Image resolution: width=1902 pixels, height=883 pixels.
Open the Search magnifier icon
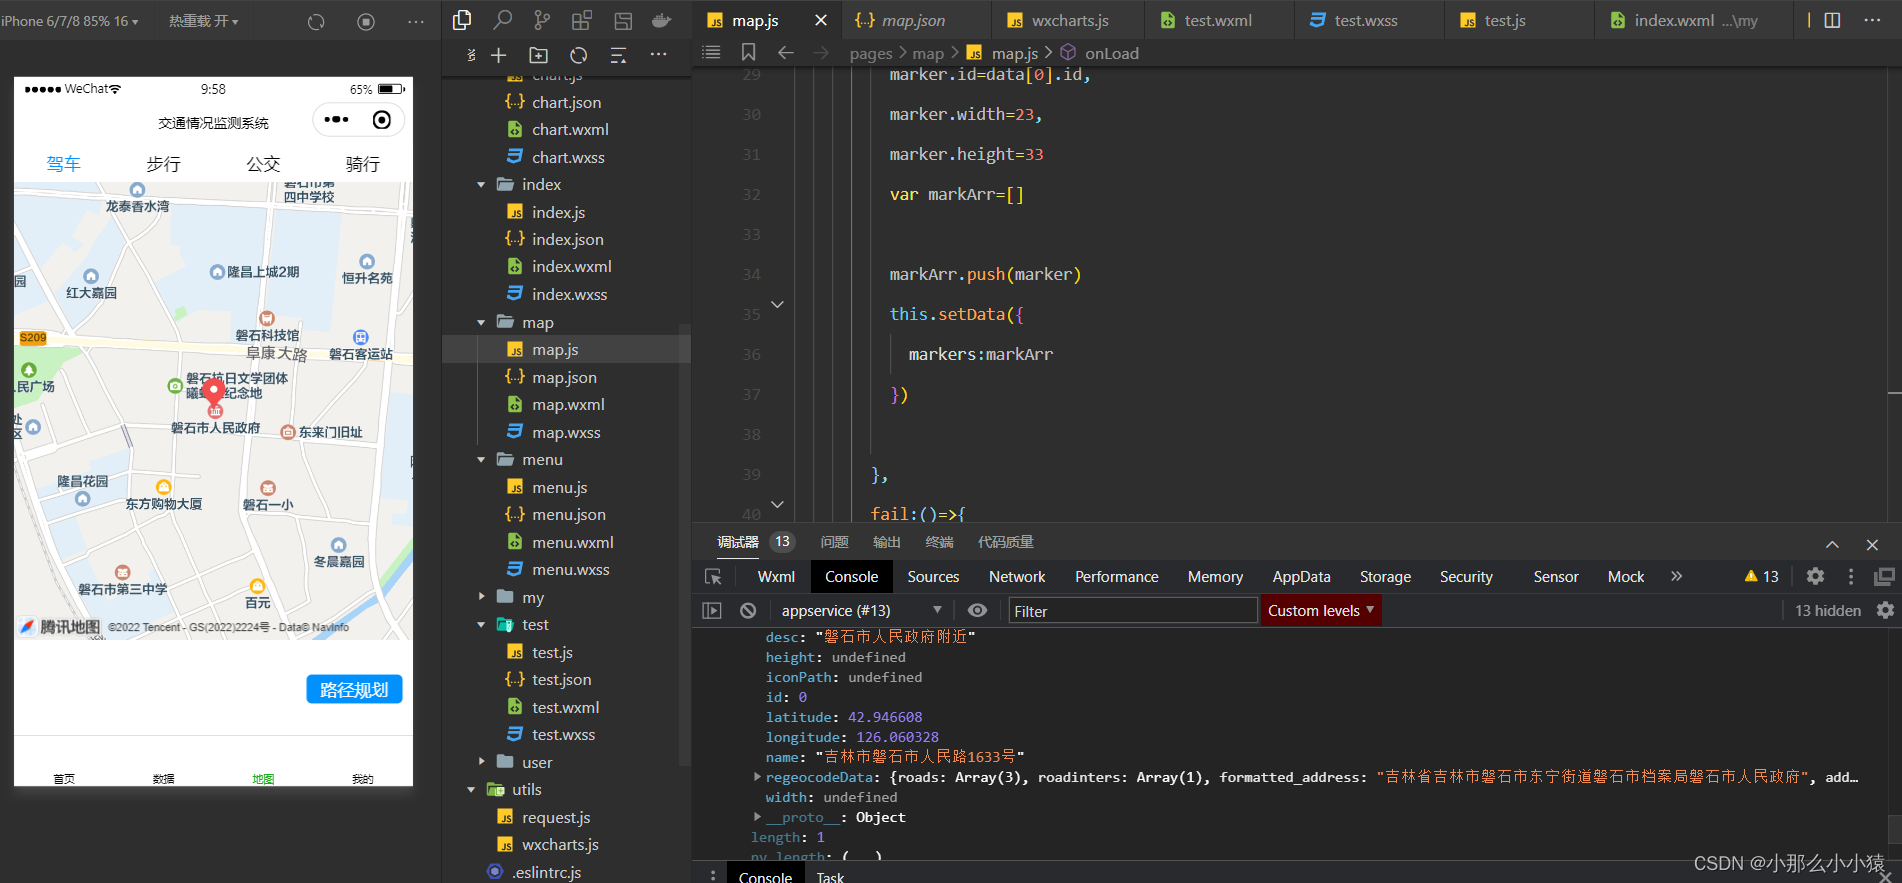coord(503,20)
